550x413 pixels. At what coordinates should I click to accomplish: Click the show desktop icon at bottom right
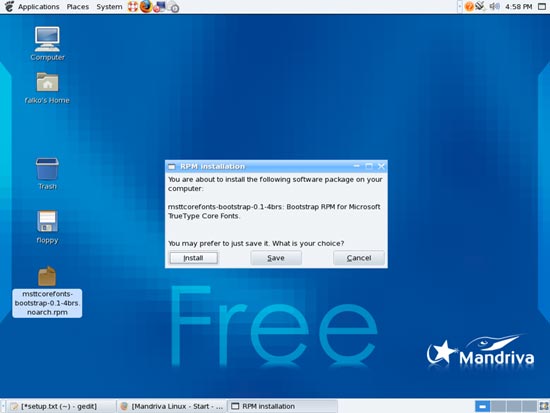click(x=544, y=406)
